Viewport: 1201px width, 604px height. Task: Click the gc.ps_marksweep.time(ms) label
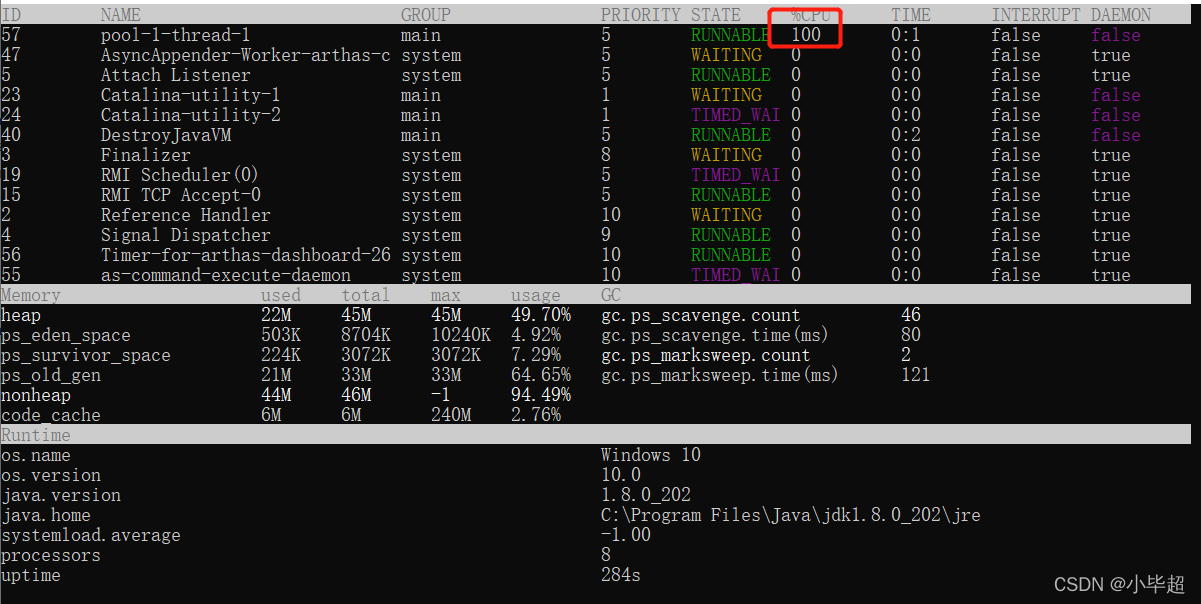tap(721, 375)
